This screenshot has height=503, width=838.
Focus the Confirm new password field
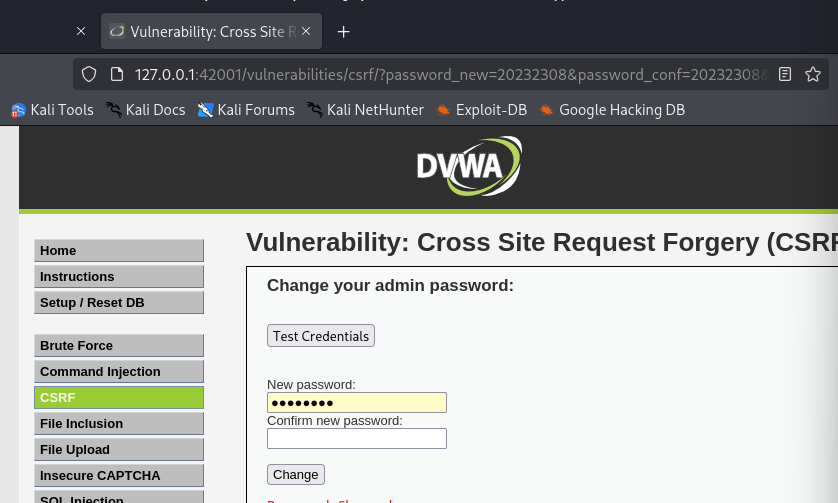357,438
